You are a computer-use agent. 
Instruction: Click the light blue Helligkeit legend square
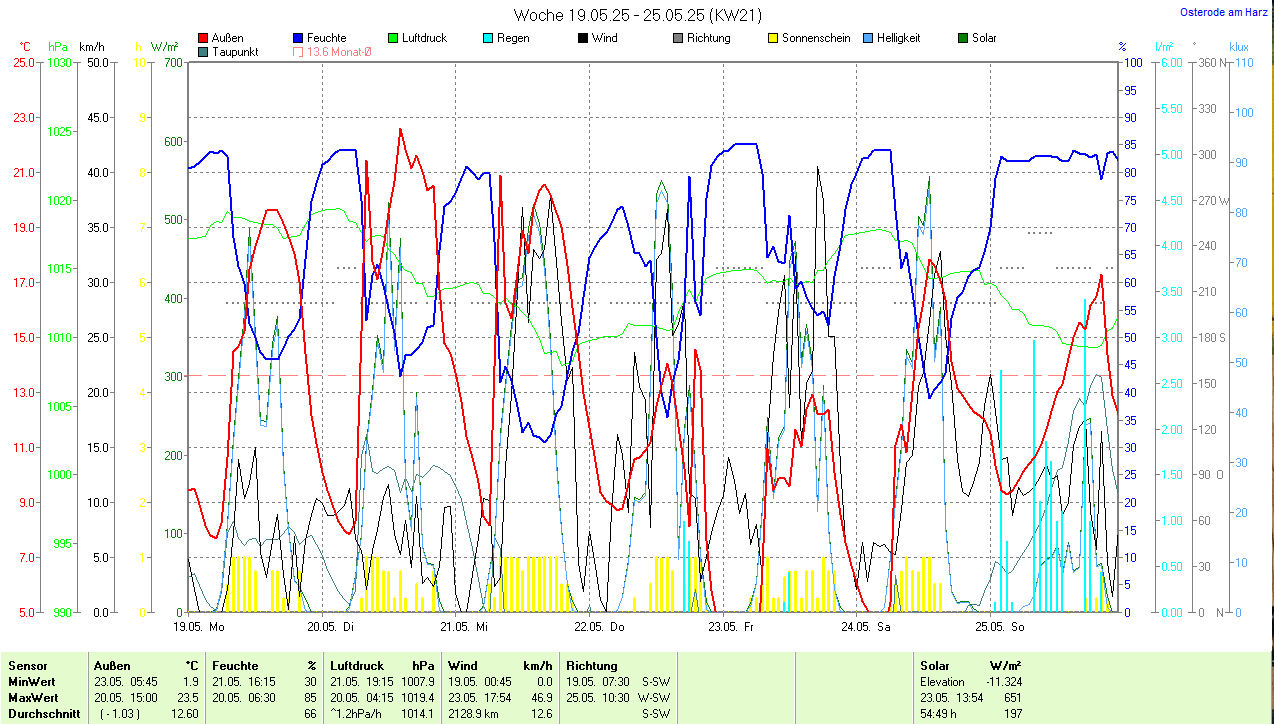pyautogui.click(x=867, y=38)
